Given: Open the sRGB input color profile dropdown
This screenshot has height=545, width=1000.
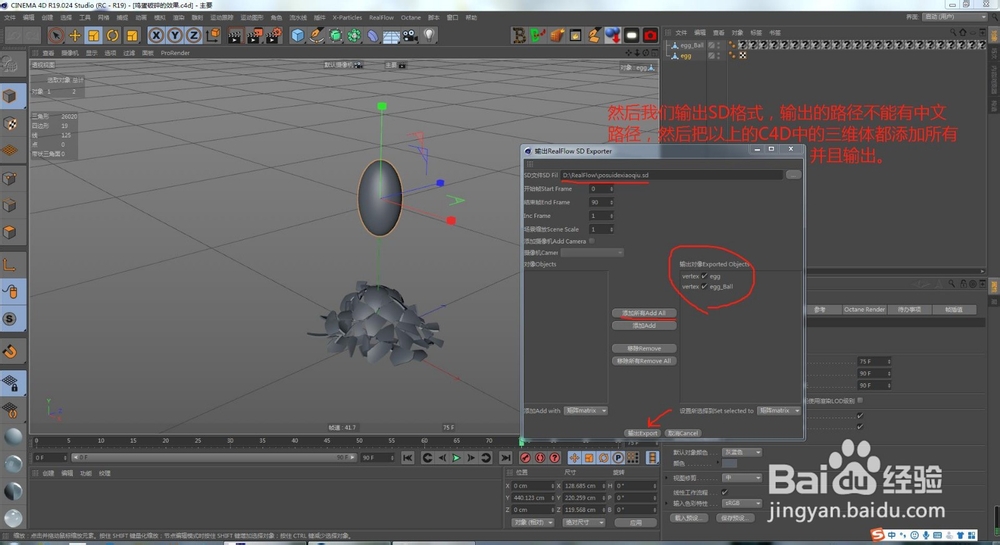Looking at the screenshot, I should pyautogui.click(x=742, y=503).
